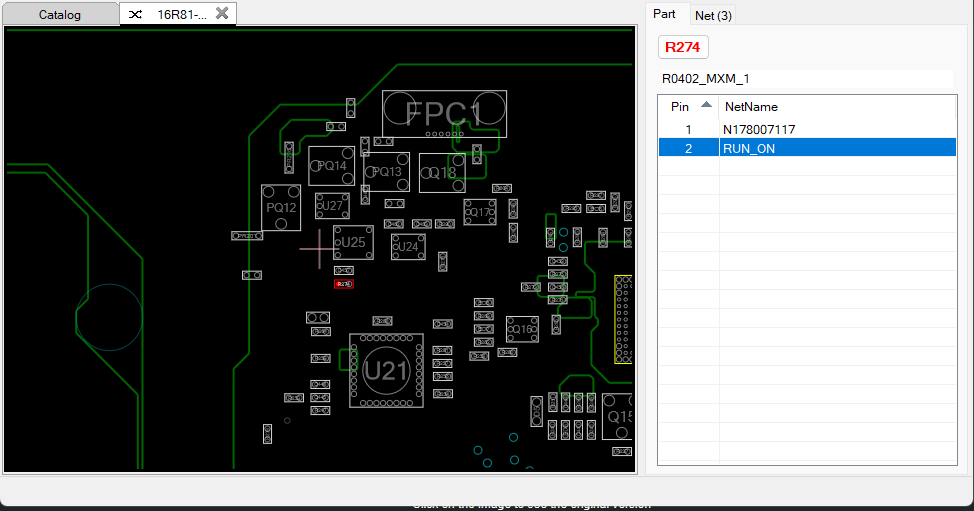Select the U24 component

407,246
